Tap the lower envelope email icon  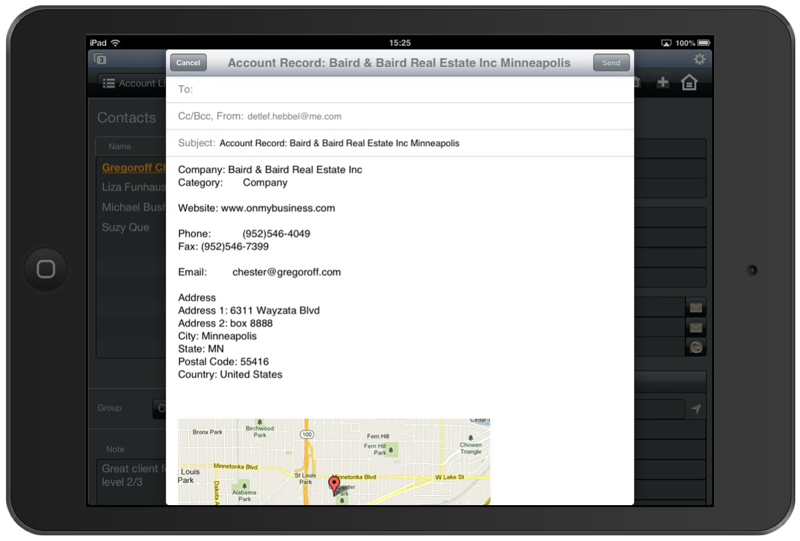pos(696,328)
